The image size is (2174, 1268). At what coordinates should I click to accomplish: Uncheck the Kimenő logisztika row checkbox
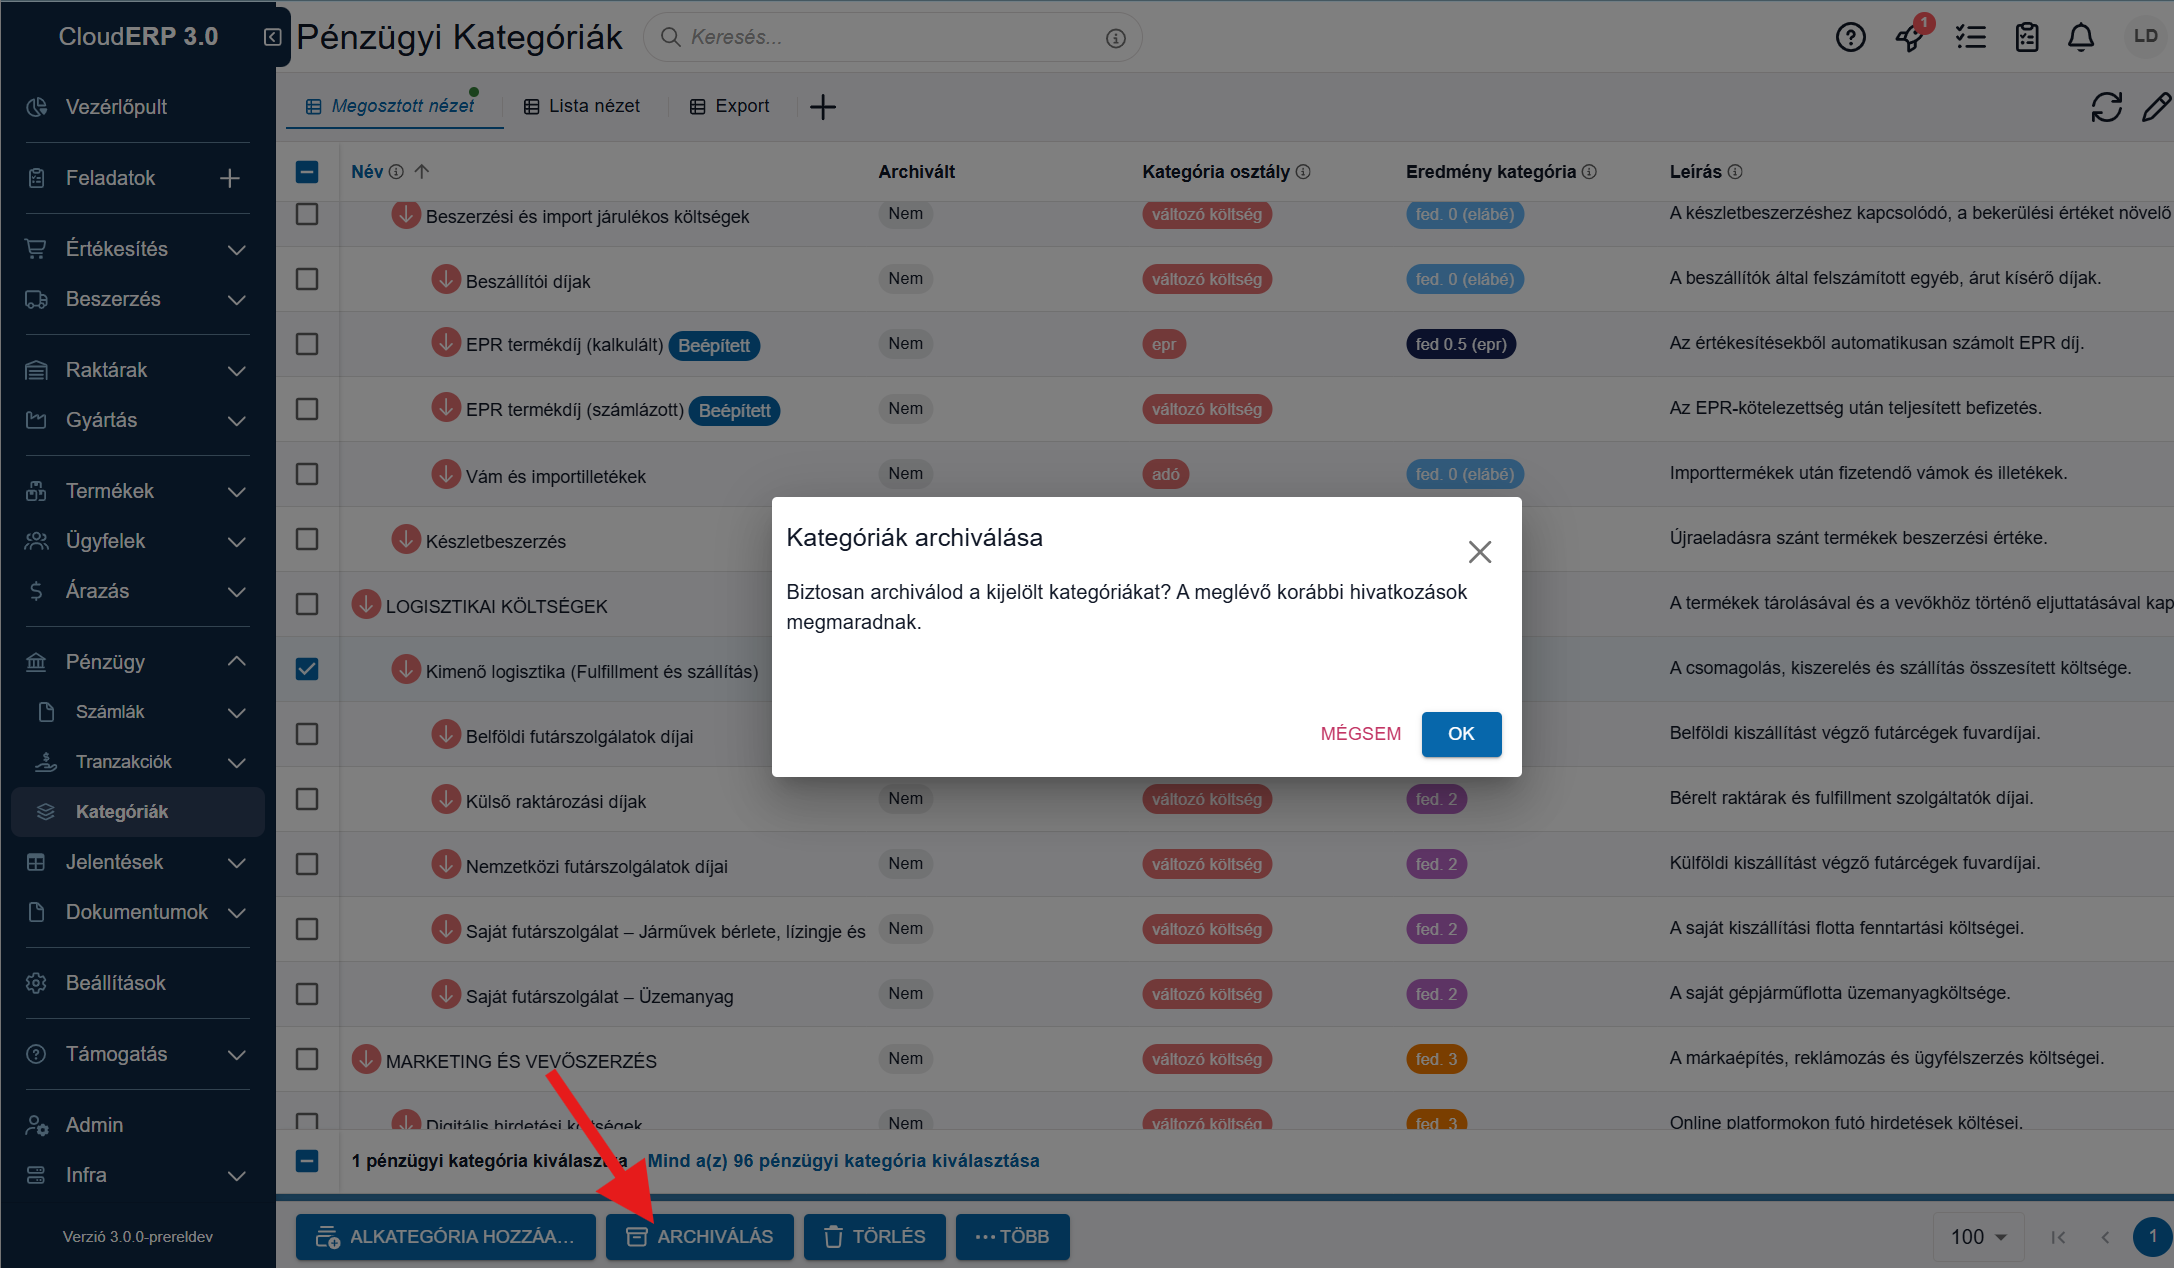pos(307,669)
